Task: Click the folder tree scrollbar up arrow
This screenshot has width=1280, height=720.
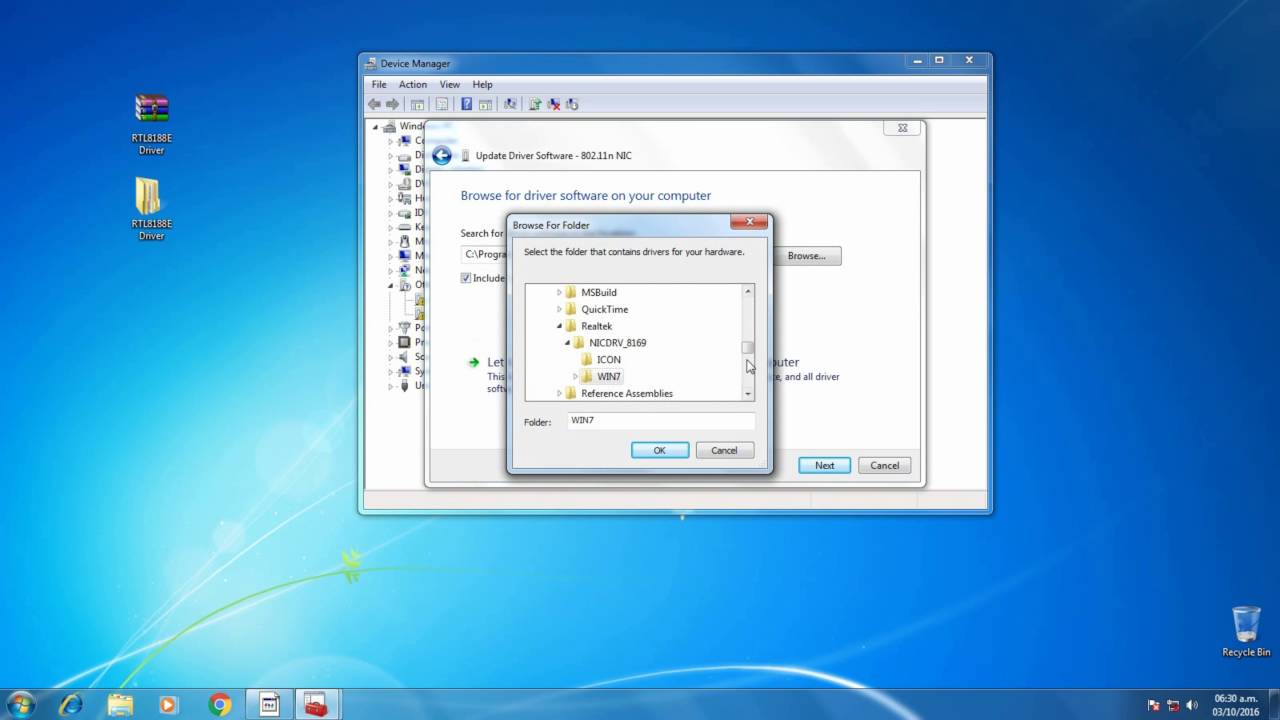Action: pos(747,291)
